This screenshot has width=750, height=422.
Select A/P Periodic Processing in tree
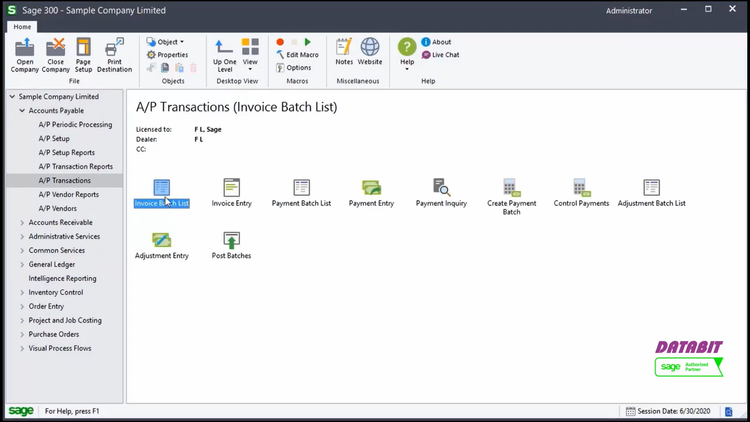click(75, 124)
